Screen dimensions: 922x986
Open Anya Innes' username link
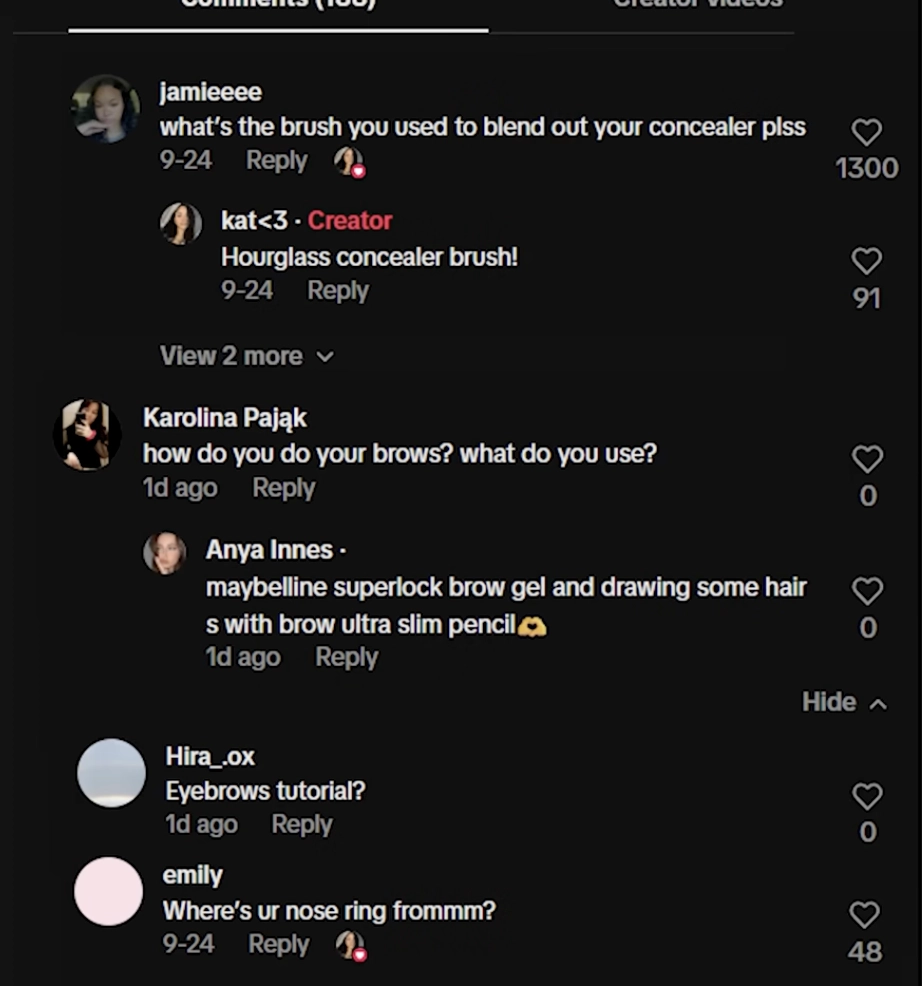coord(269,550)
